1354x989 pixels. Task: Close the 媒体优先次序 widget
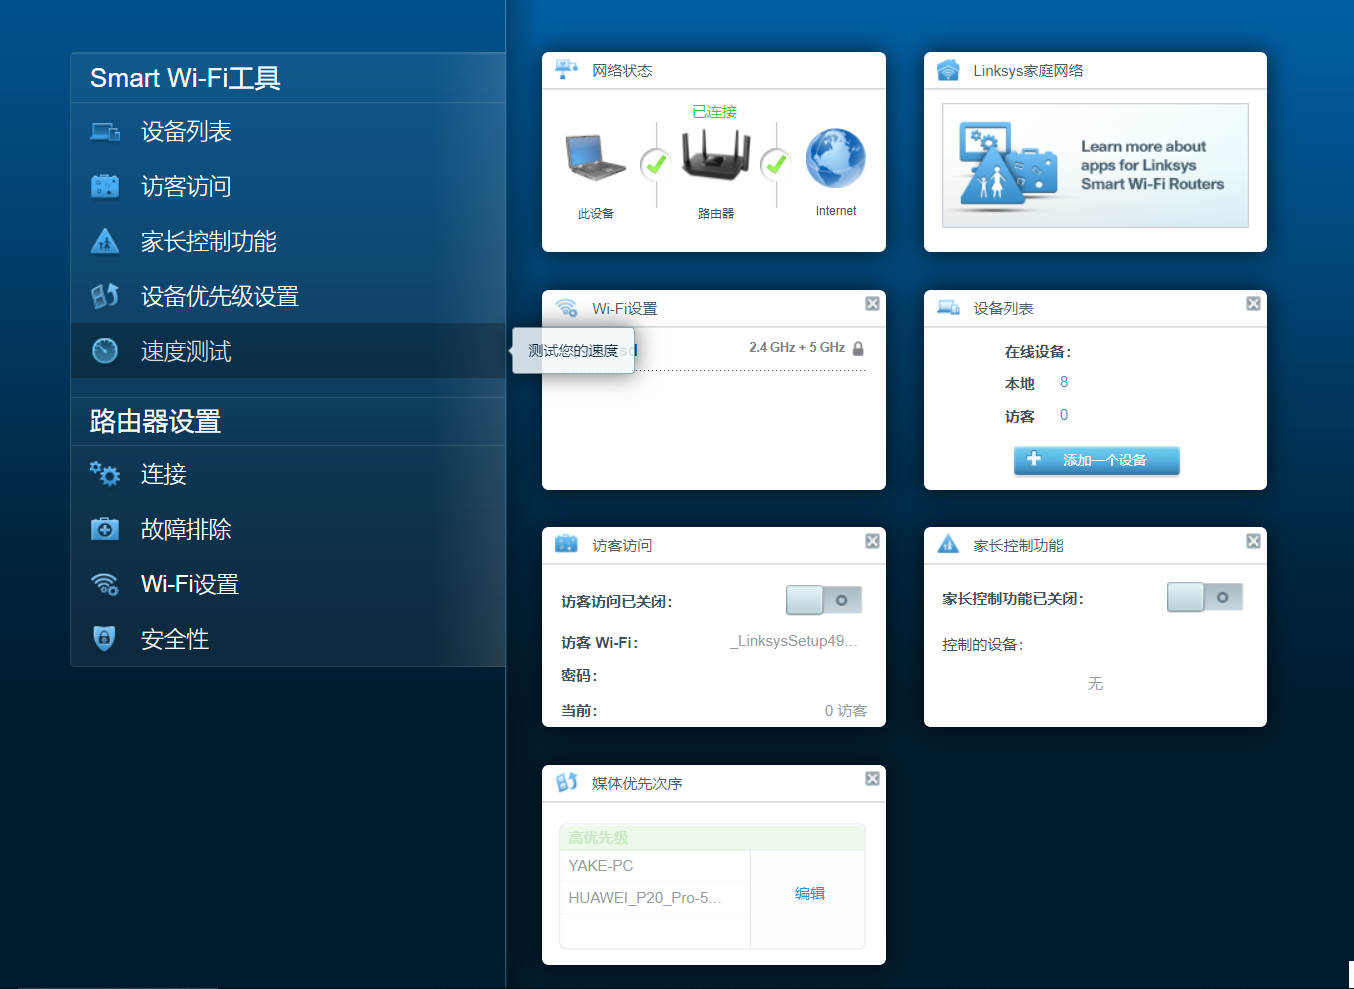pyautogui.click(x=872, y=779)
